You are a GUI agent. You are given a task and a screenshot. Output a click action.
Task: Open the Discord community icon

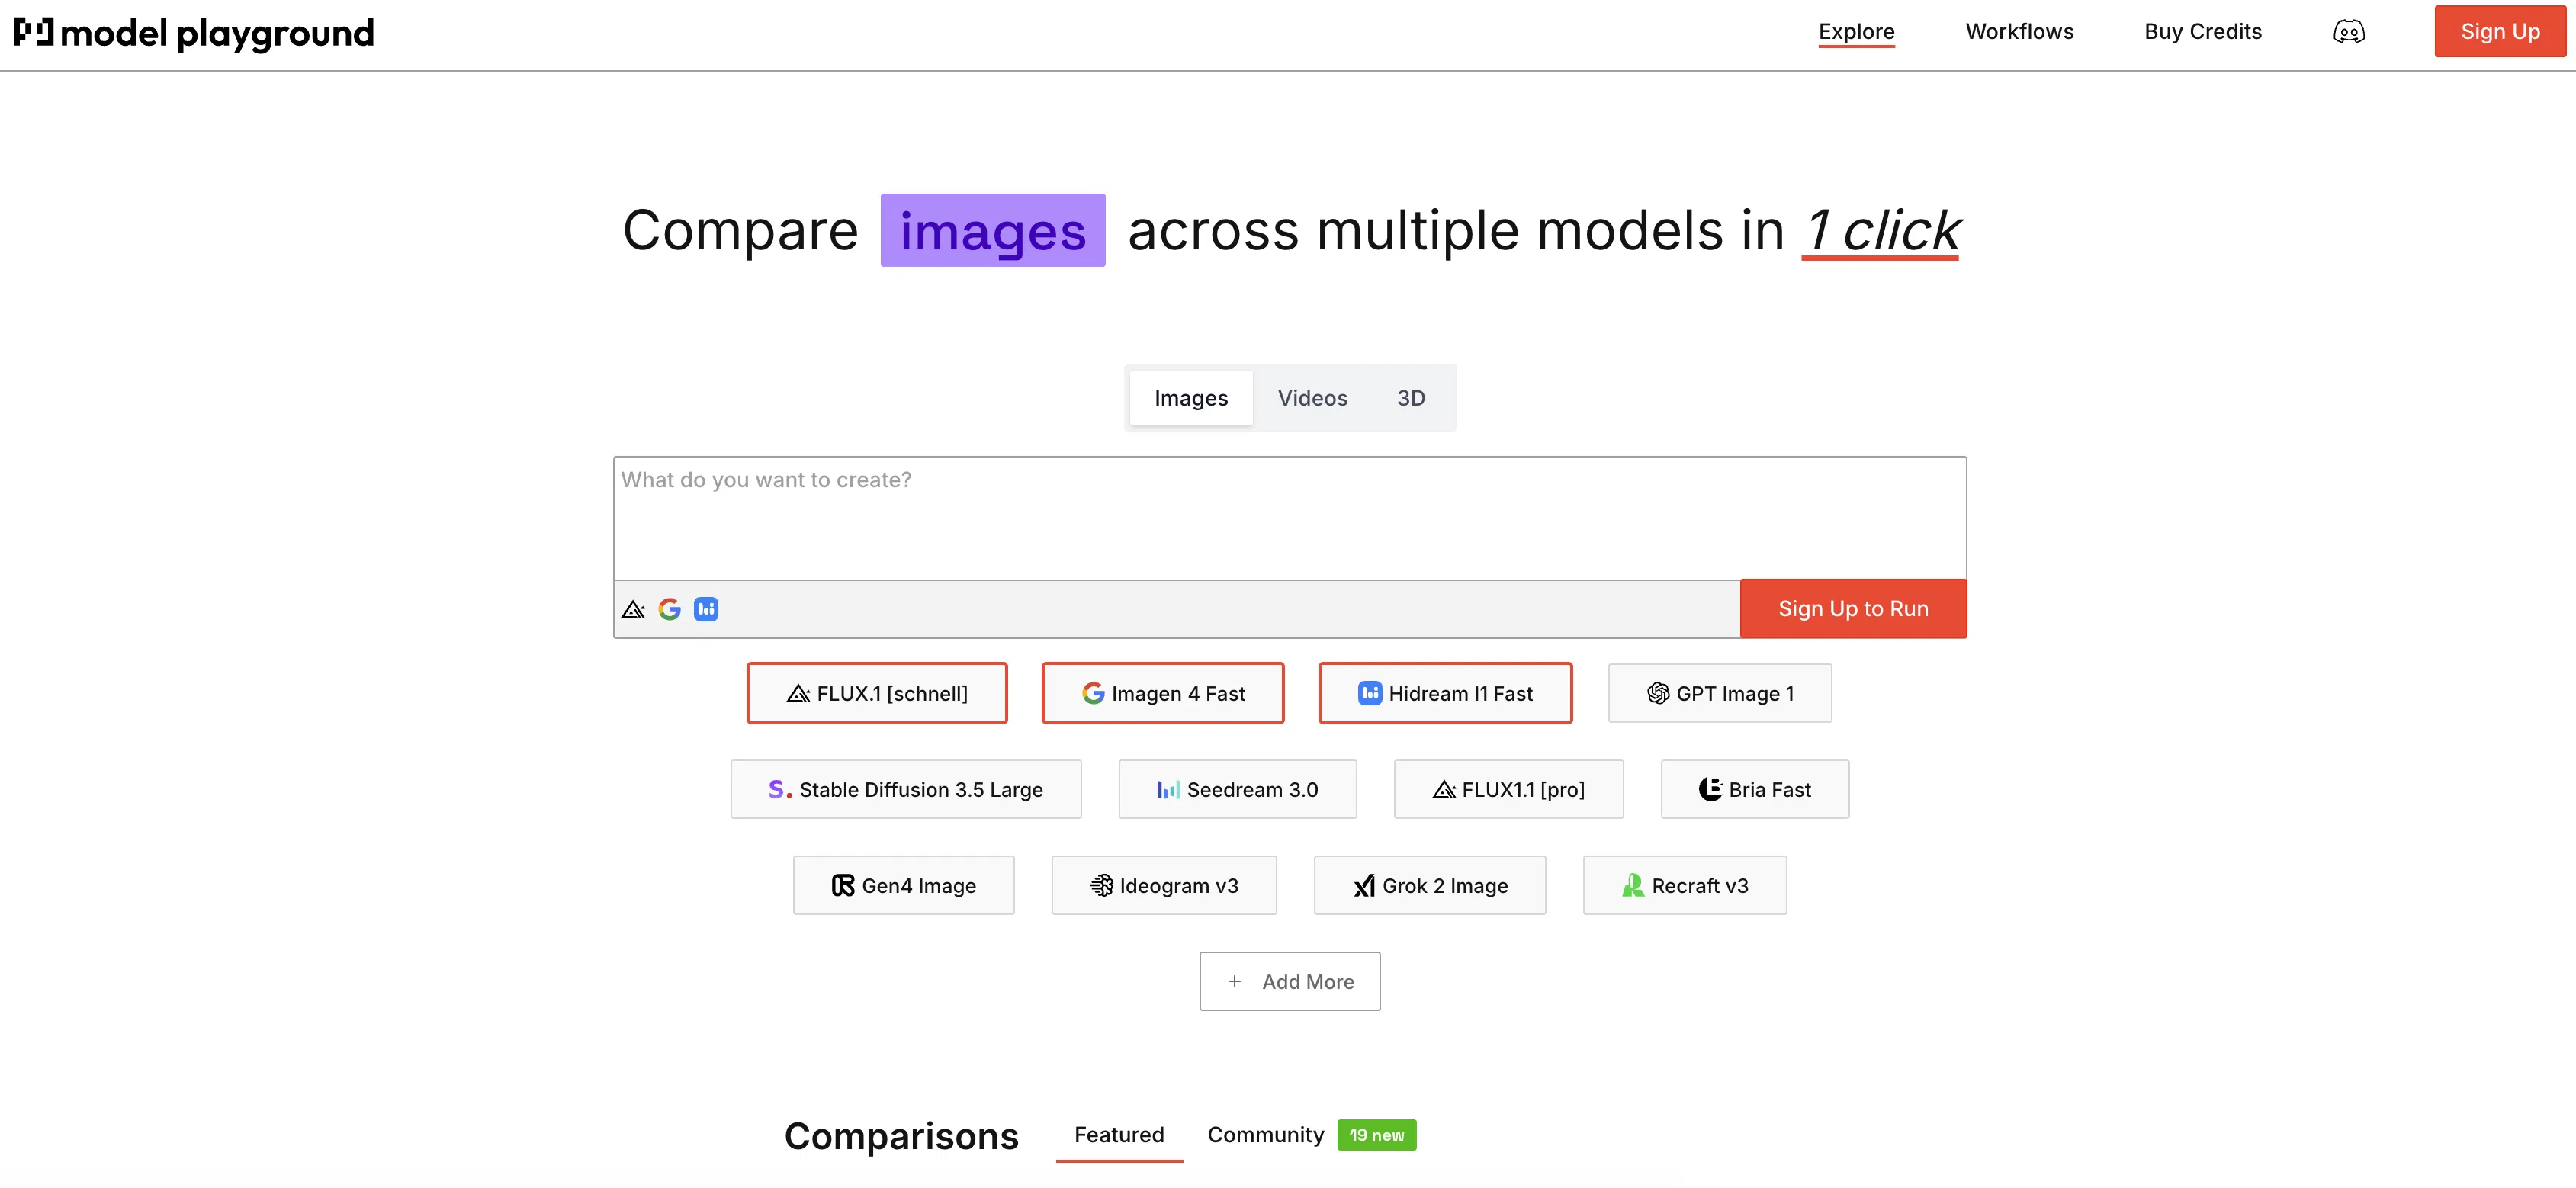click(2348, 32)
